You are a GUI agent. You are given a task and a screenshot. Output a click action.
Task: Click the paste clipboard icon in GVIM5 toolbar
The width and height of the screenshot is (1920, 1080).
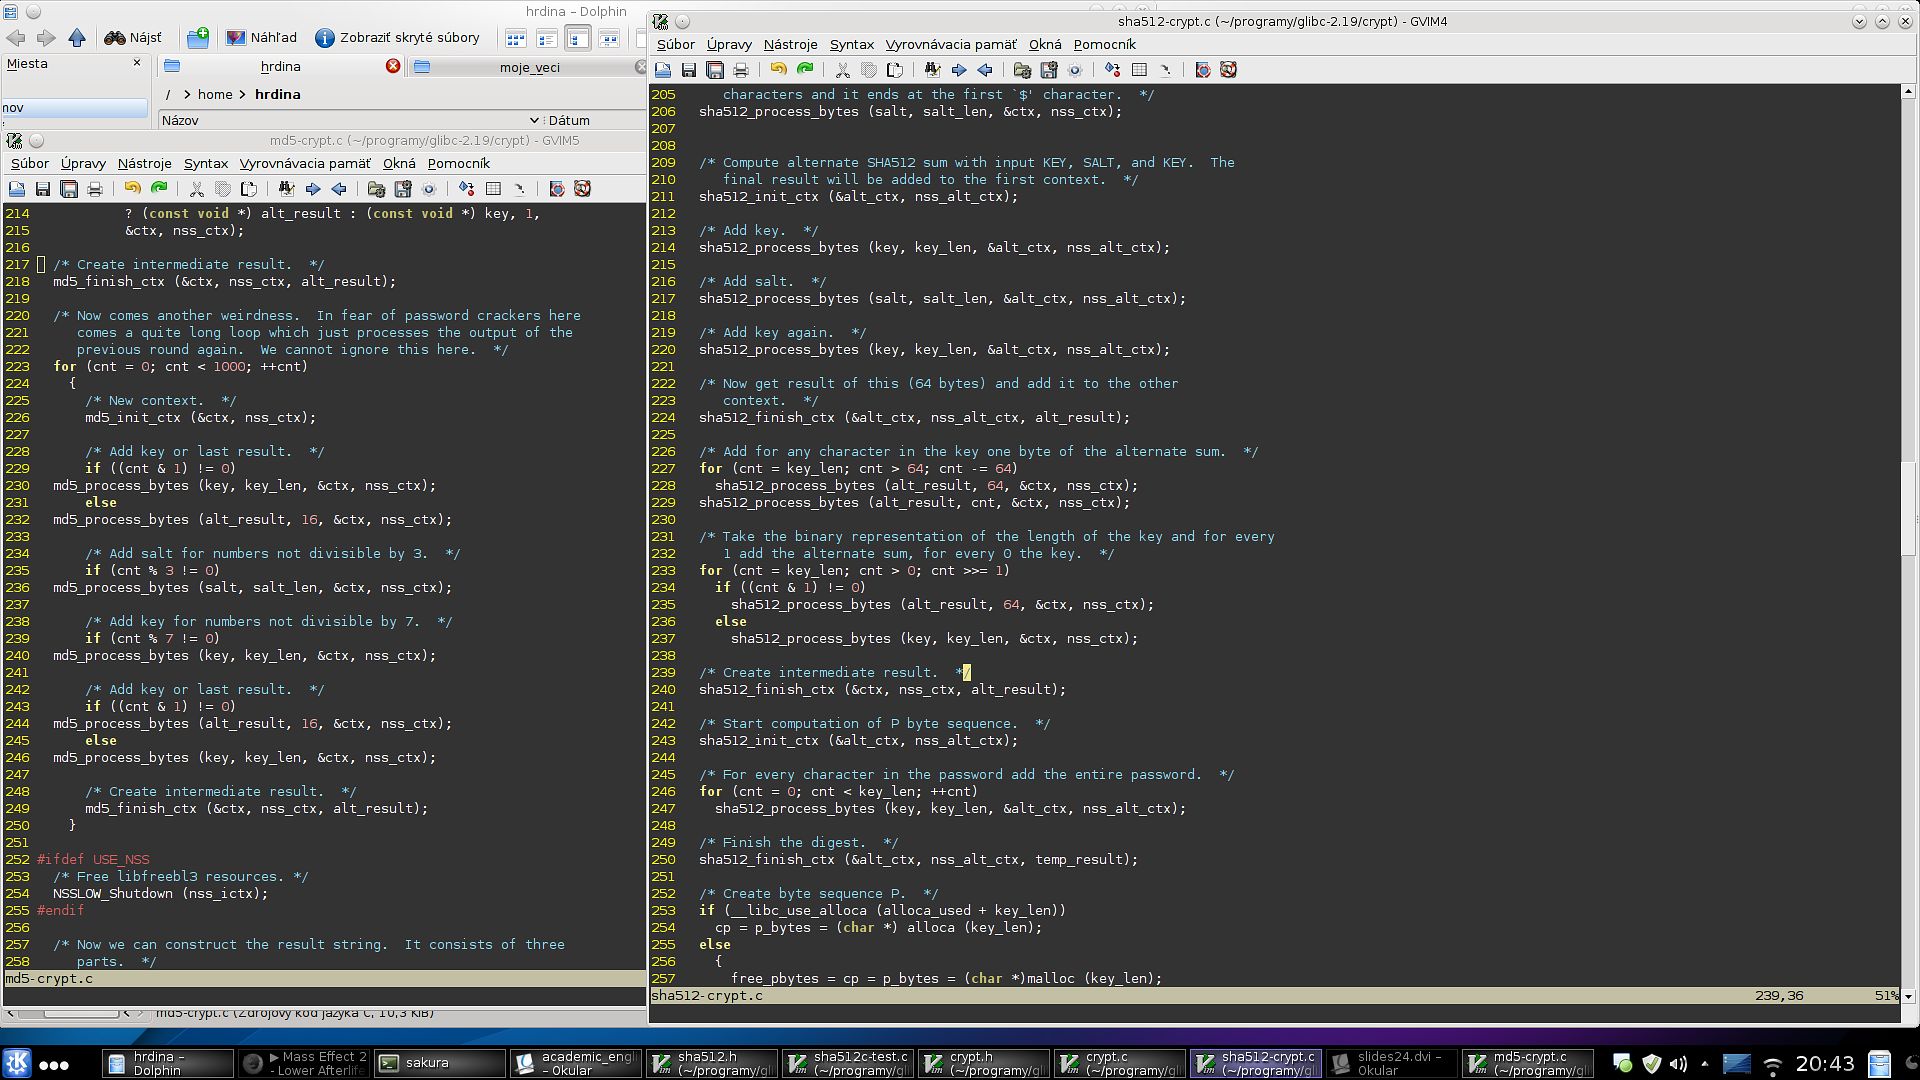248,189
